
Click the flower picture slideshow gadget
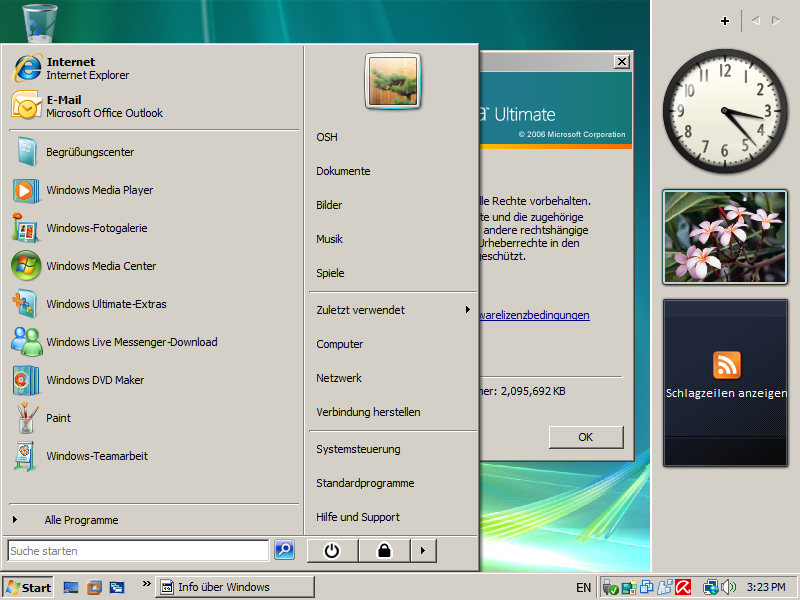(724, 237)
